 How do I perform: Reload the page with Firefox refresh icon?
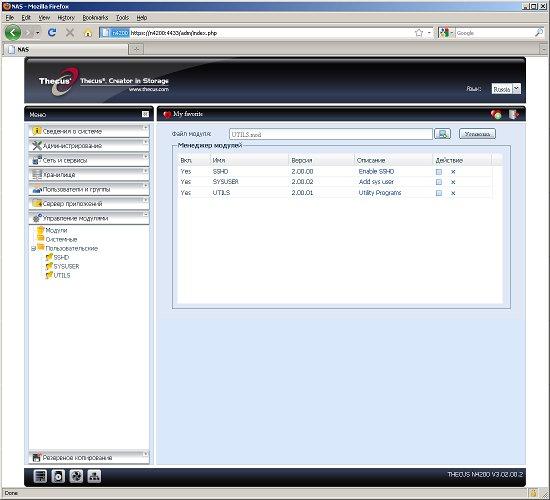tap(52, 33)
